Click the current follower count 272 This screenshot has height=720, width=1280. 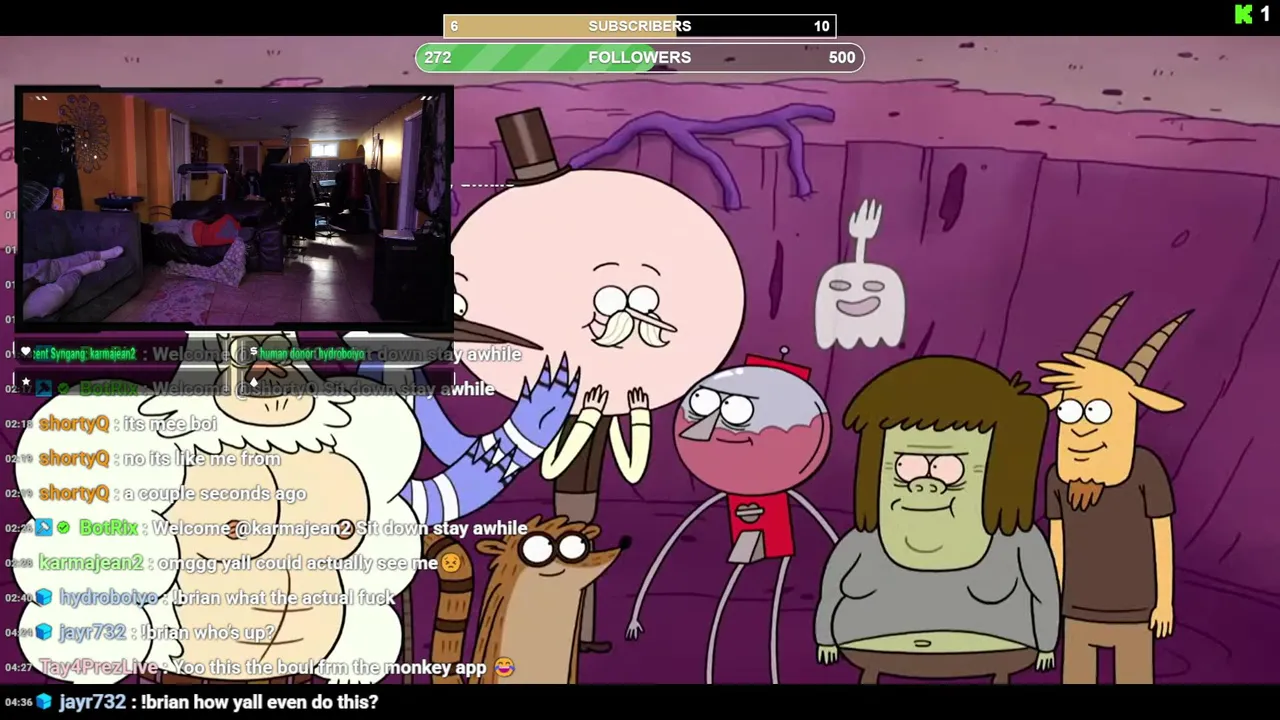[438, 58]
